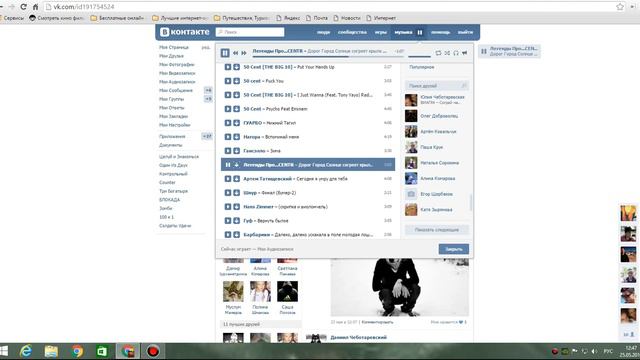Image resolution: width=640 pixels, height=360 pixels.
Task: Play 50 Cent I Just Wanna track
Action: 228,95
